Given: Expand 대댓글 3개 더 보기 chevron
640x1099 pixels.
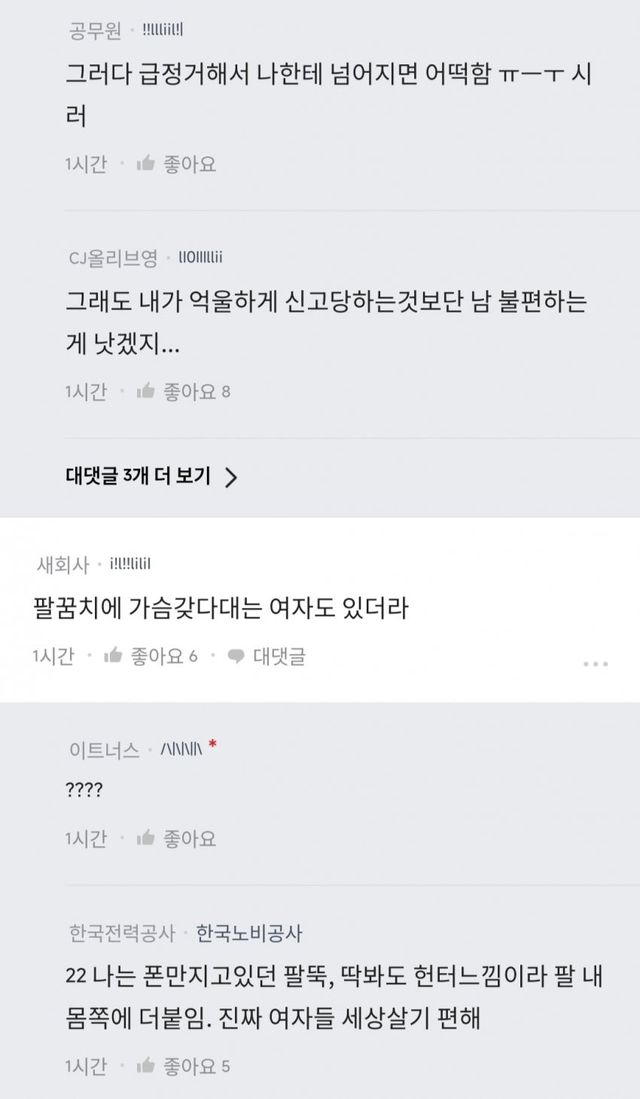Looking at the screenshot, I should click(x=231, y=477).
